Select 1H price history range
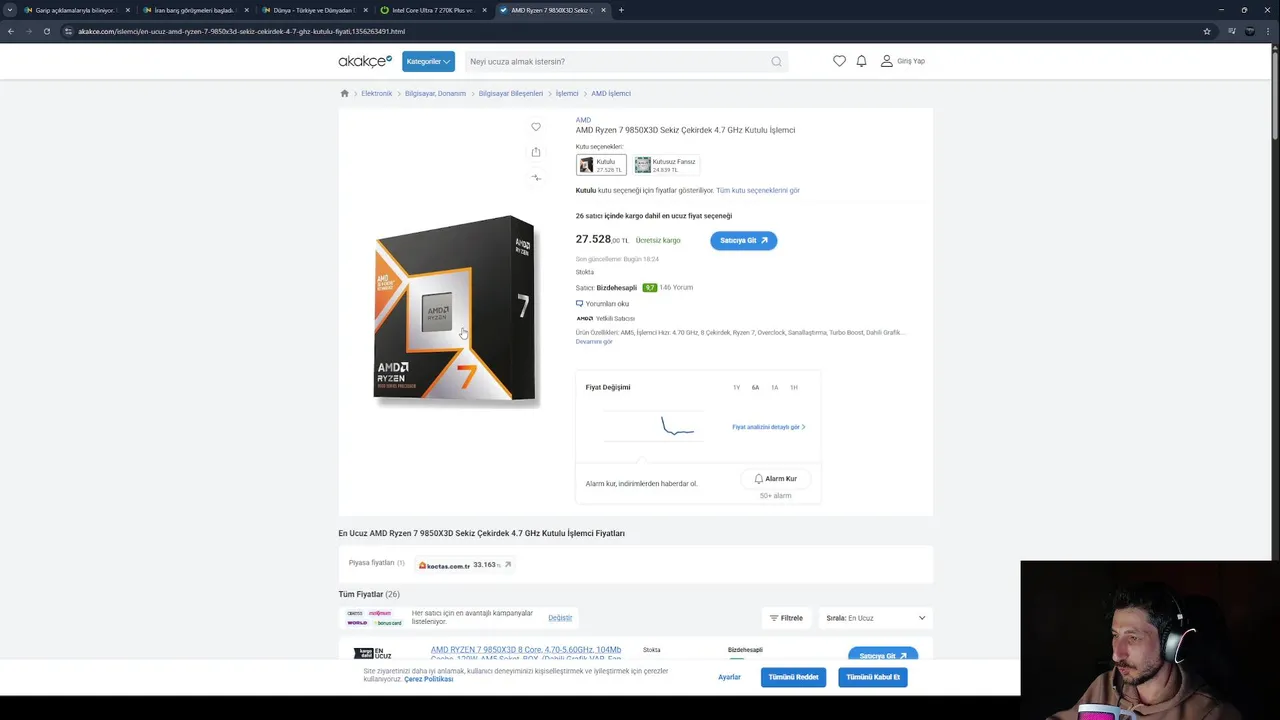This screenshot has width=1280, height=720. coord(794,388)
